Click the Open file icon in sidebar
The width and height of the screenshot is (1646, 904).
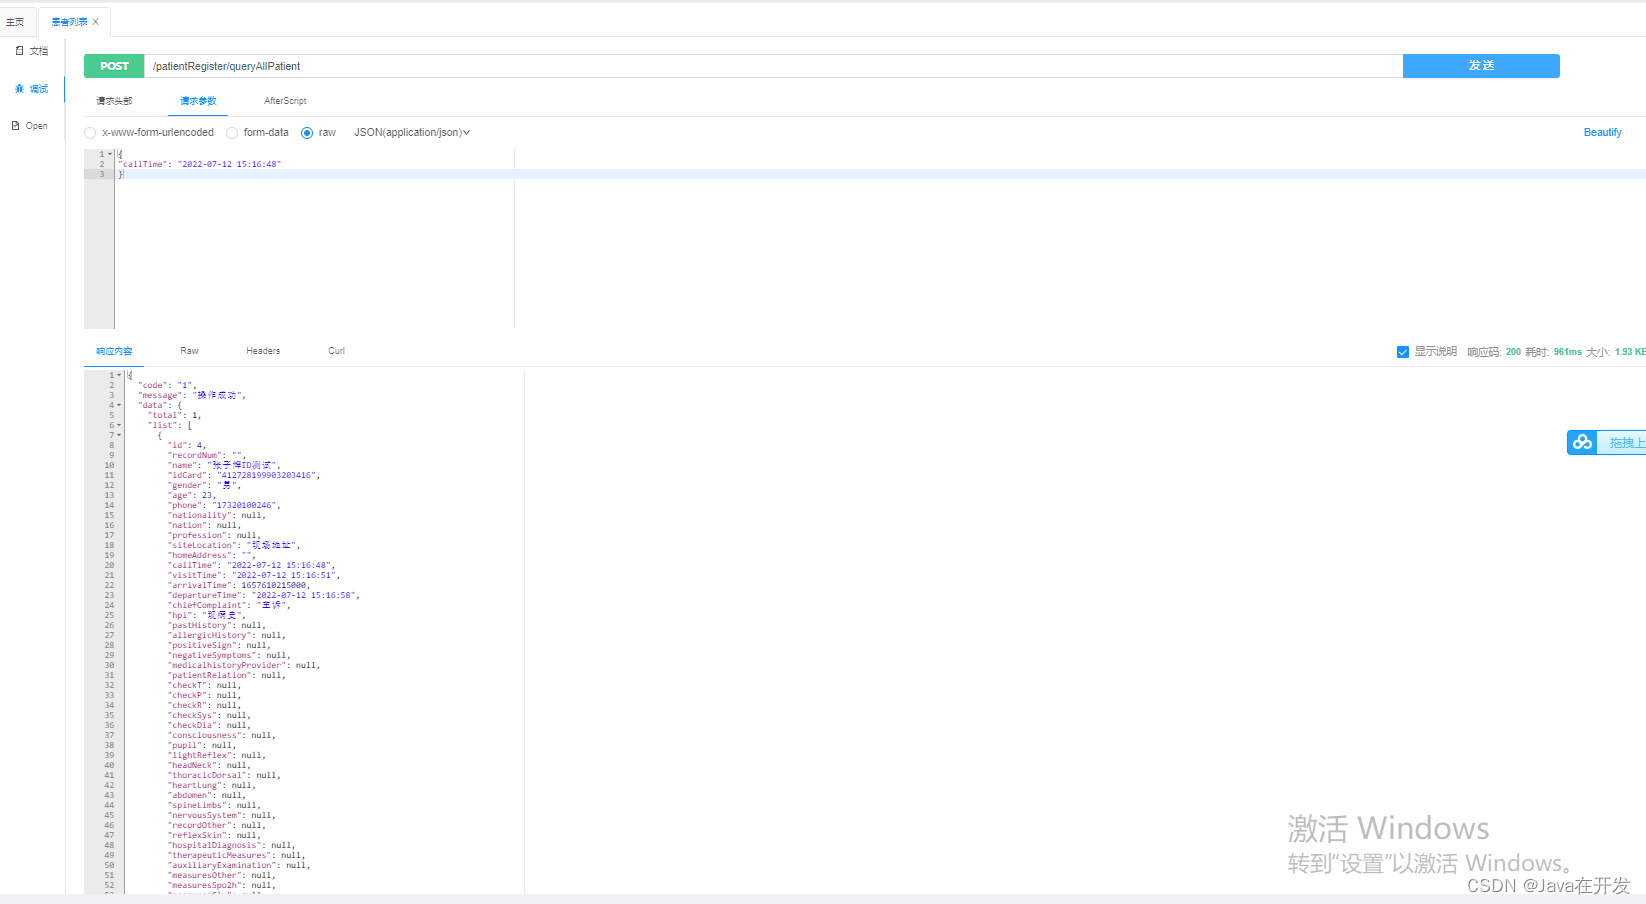point(15,125)
